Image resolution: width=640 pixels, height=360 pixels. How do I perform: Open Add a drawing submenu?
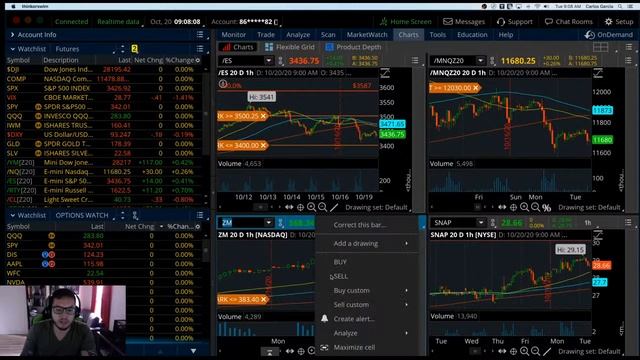click(368, 244)
